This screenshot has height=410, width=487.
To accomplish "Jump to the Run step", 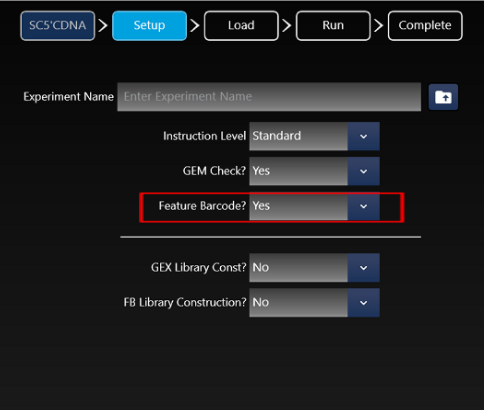I will click(333, 26).
